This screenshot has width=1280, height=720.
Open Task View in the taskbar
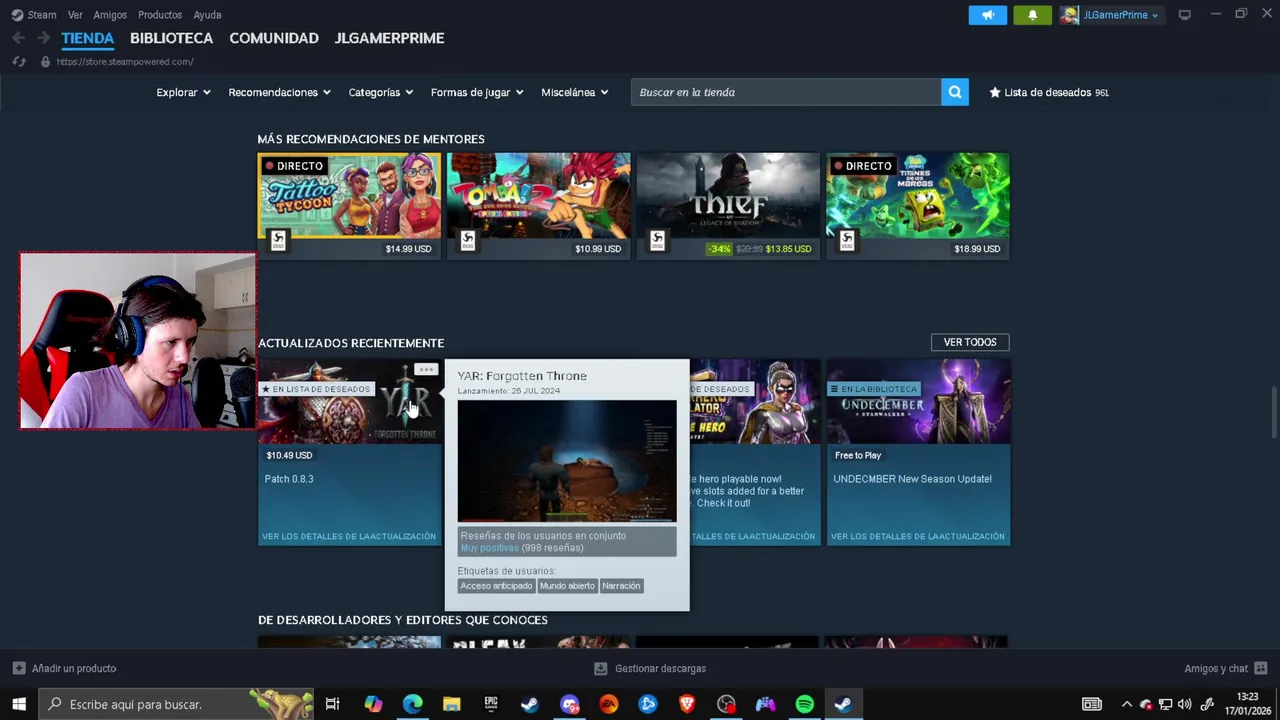[333, 704]
